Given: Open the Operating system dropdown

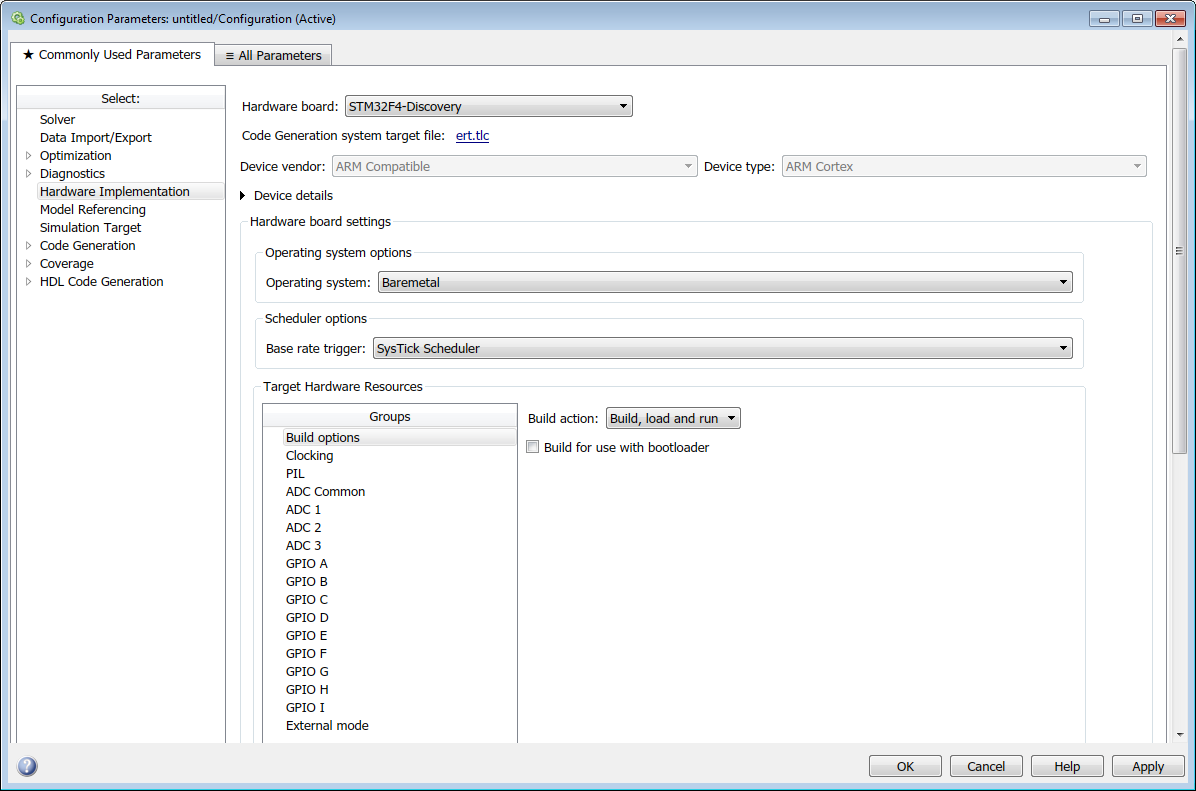Looking at the screenshot, I should pyautogui.click(x=1062, y=282).
